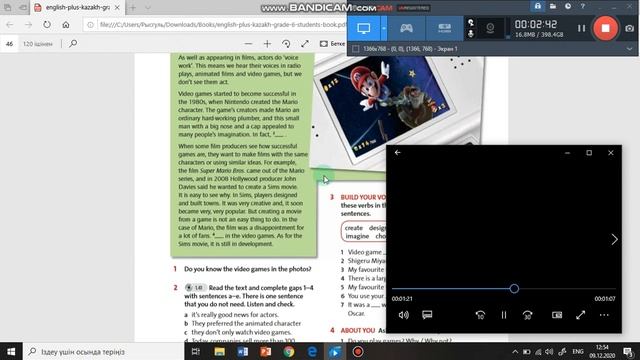Open PowerPoint from the taskbar
The image size is (640, 360).
pos(266,351)
